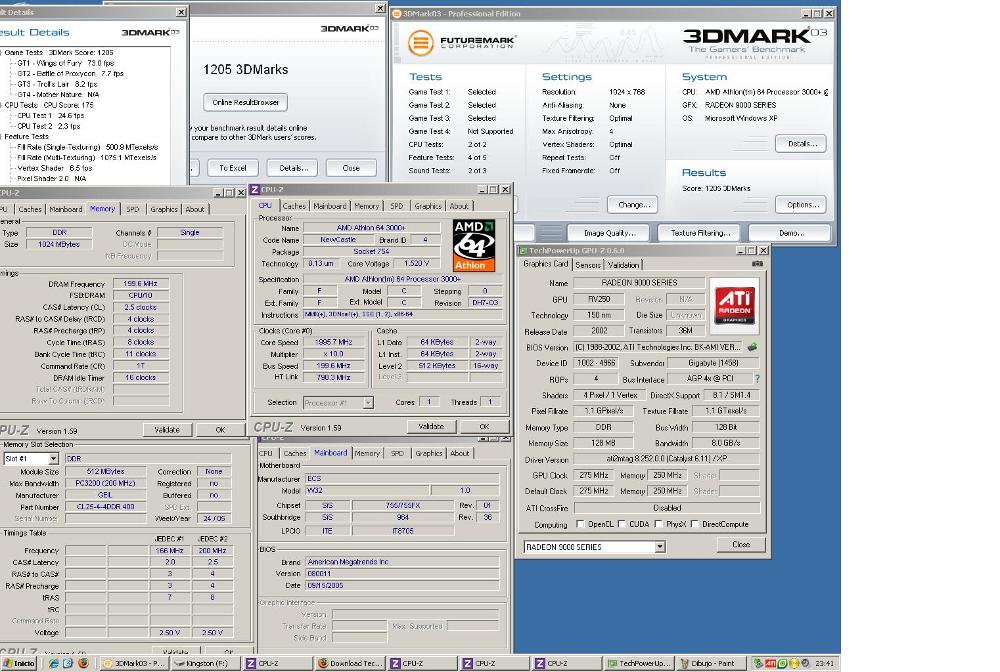Enable the DirectCompute checkbox in GPU-Z
1000x672 pixels.
695,524
